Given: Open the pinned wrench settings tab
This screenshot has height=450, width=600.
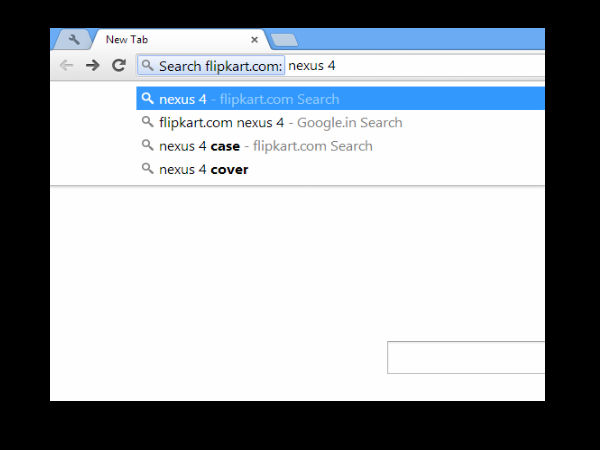Looking at the screenshot, I should [x=74, y=40].
